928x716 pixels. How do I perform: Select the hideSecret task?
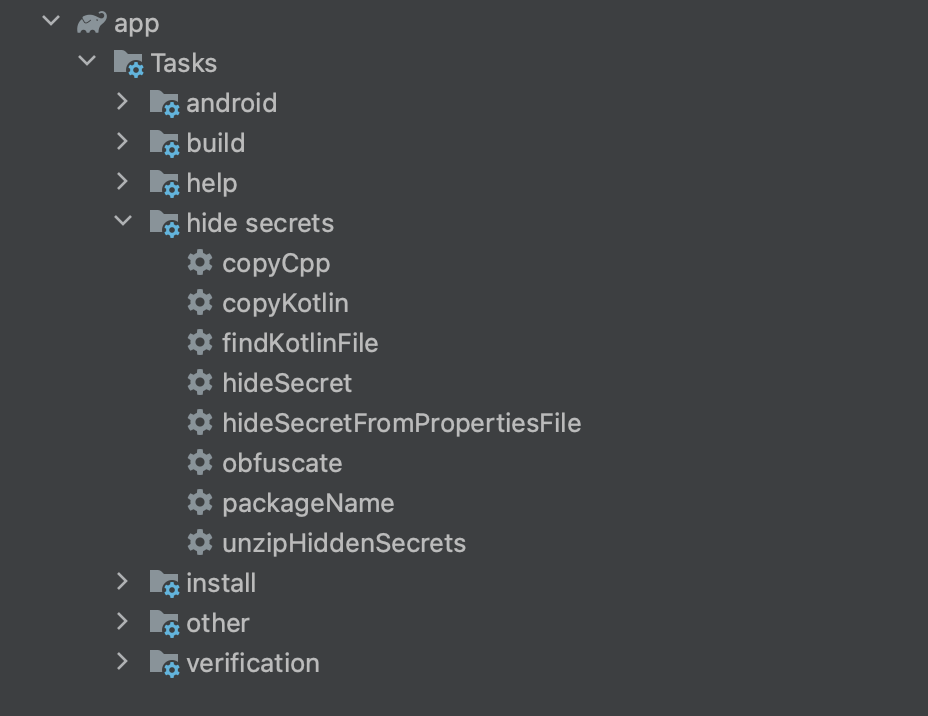(287, 383)
